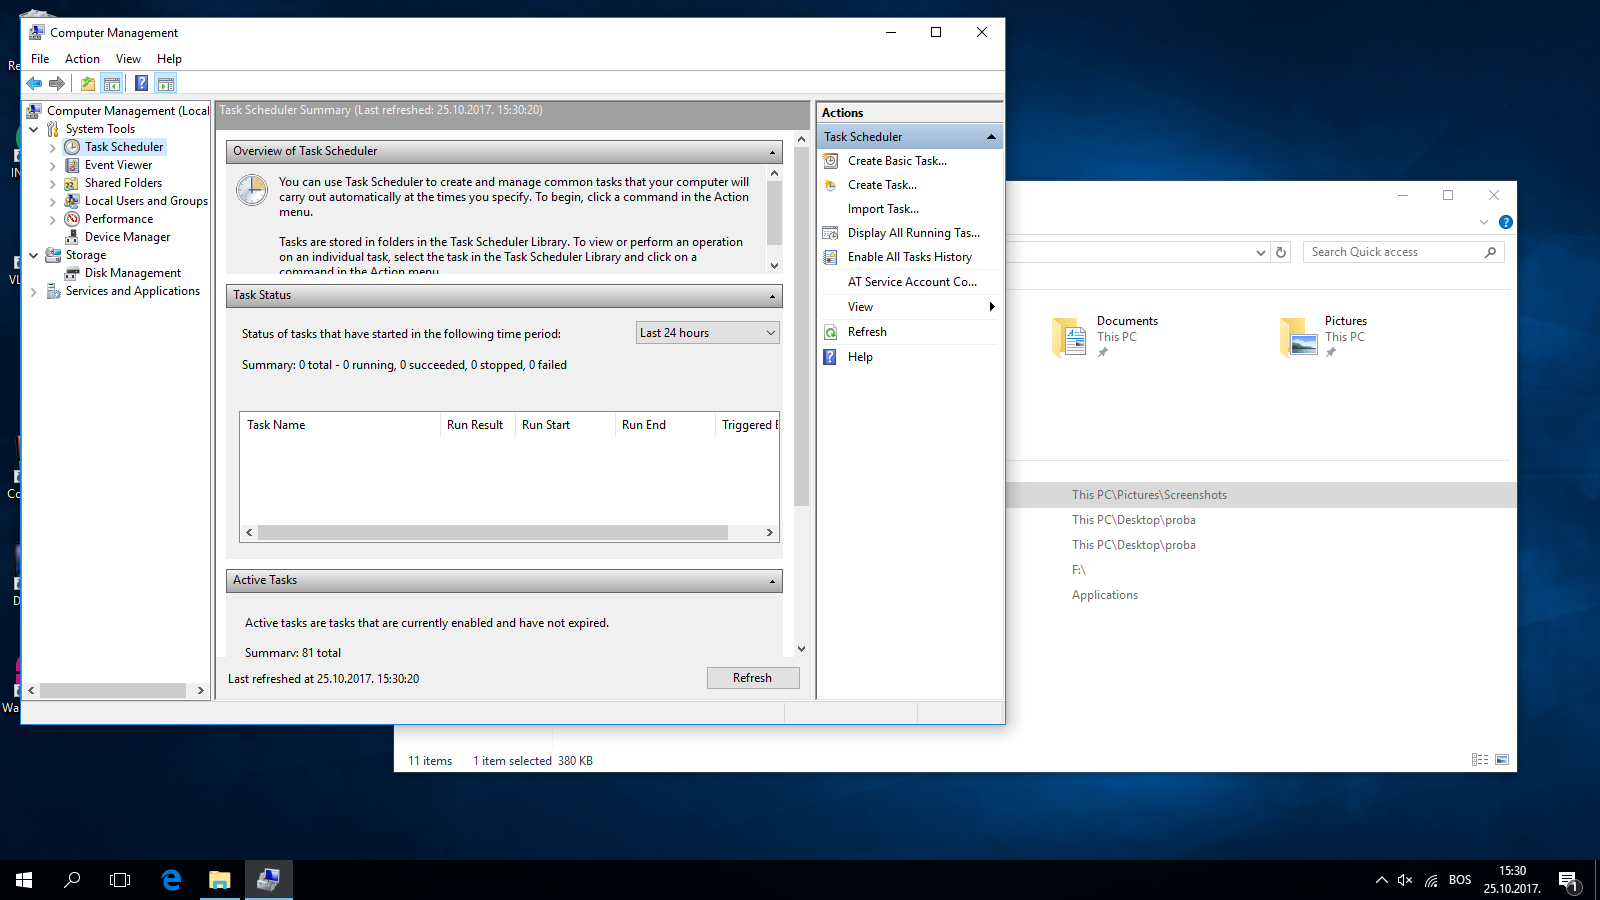
Task: Select Shared Folders in the console tree
Action: pos(123,183)
